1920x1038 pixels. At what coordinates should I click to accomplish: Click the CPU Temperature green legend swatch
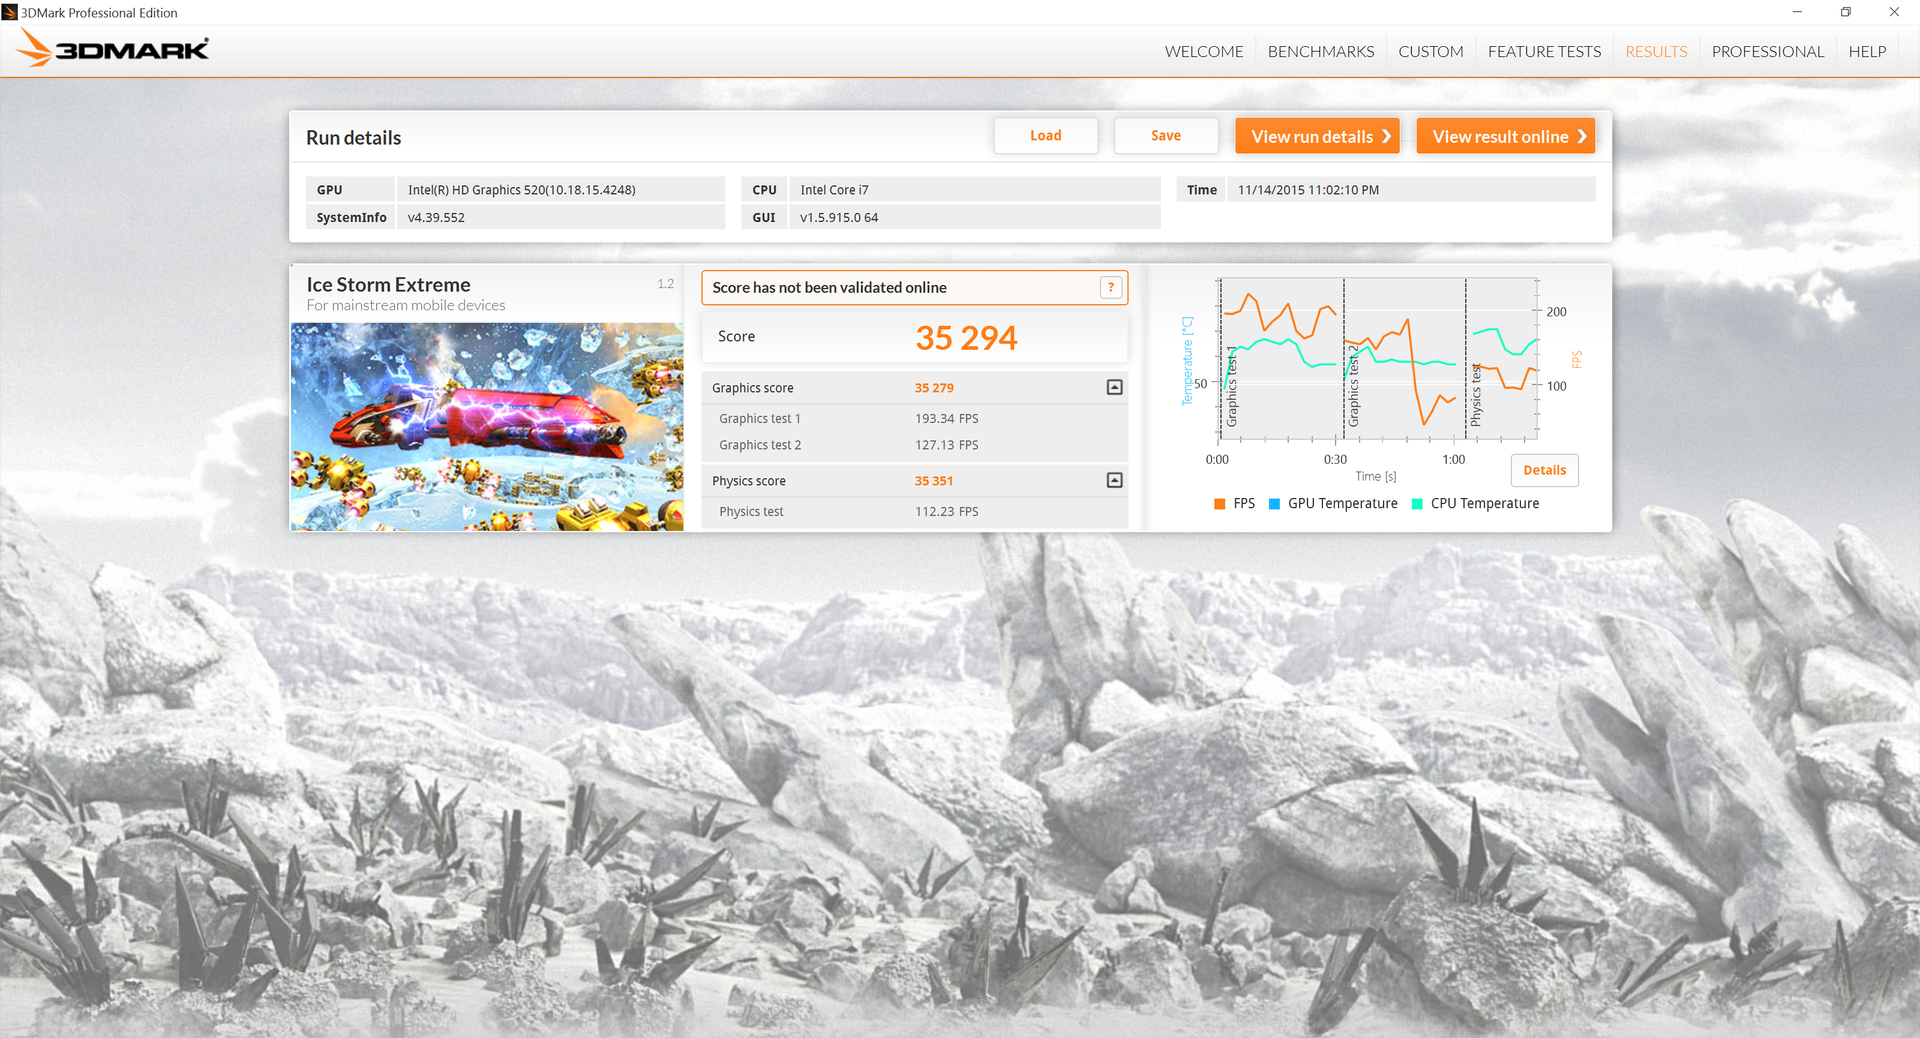1417,504
